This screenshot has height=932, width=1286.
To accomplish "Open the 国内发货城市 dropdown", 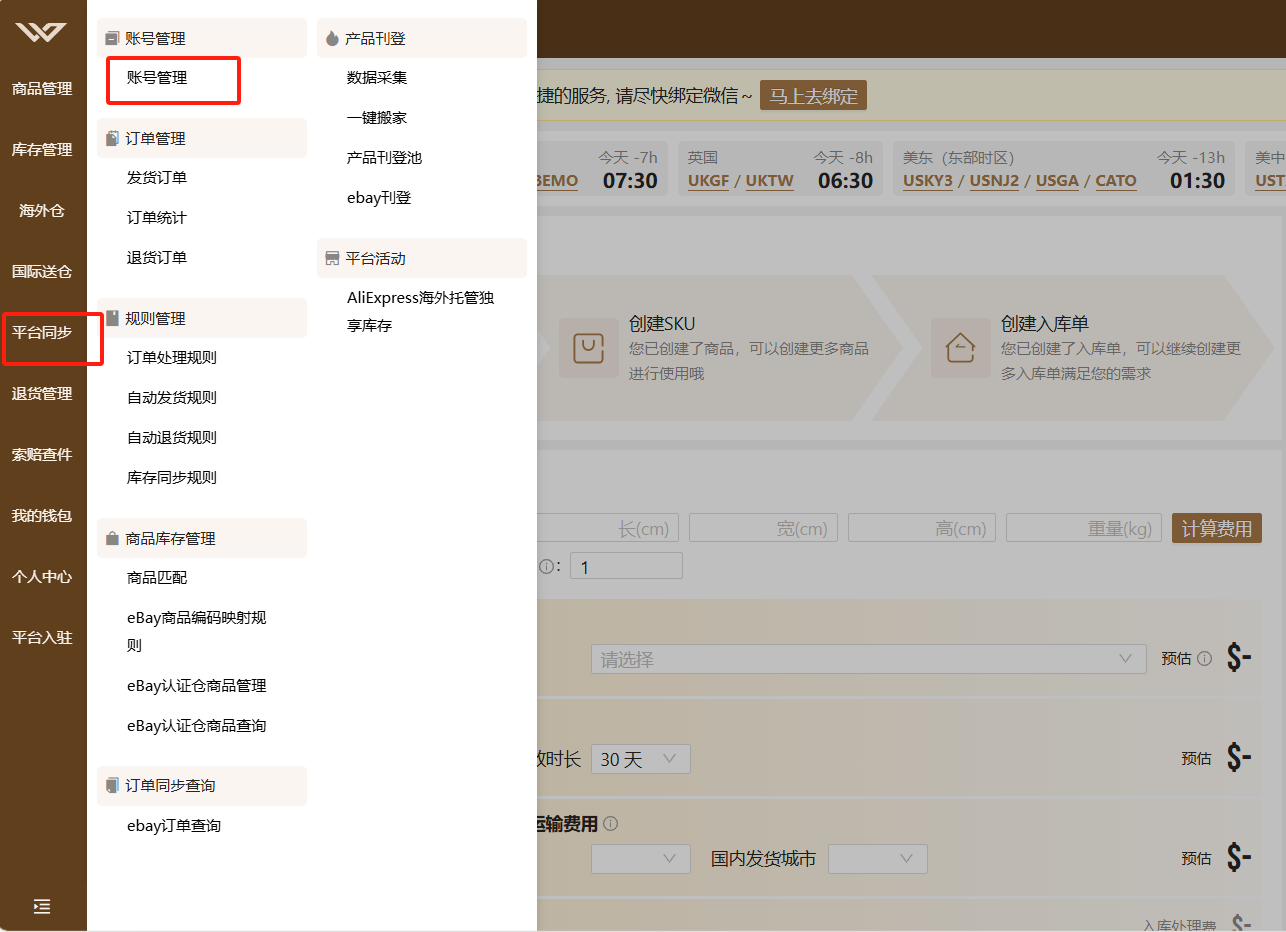I will click(878, 859).
